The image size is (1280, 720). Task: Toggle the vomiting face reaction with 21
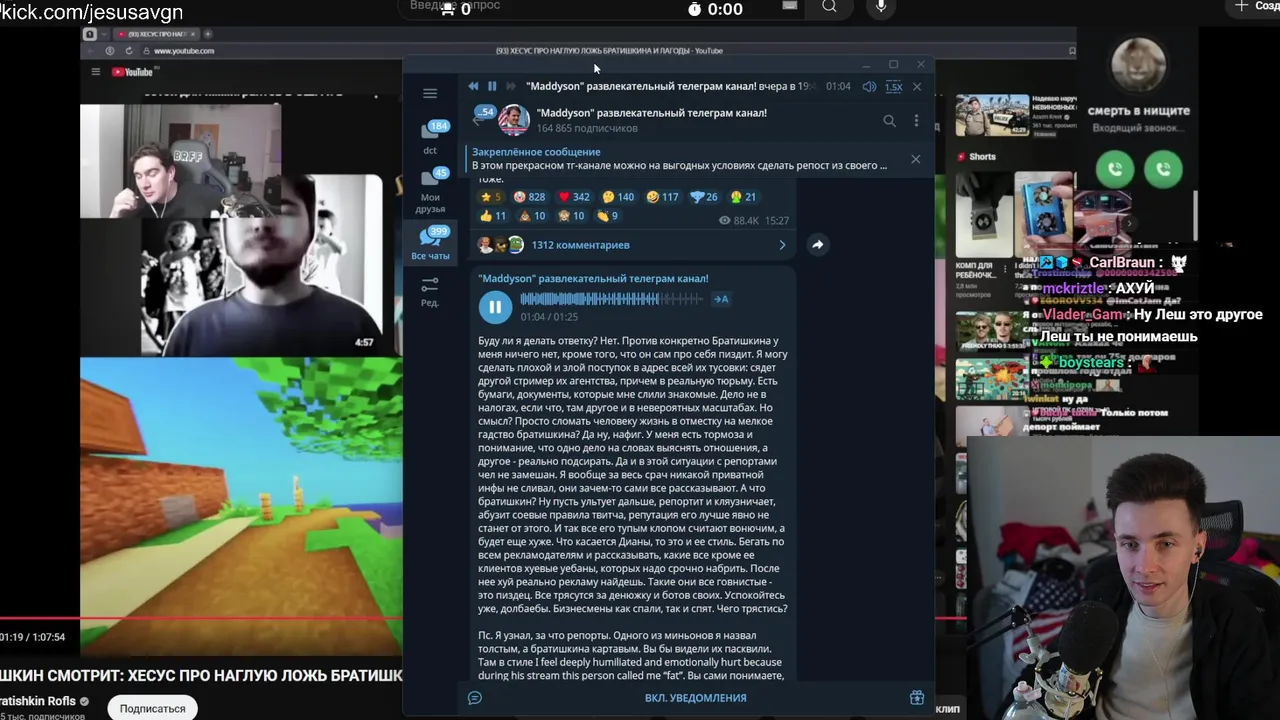click(743, 197)
